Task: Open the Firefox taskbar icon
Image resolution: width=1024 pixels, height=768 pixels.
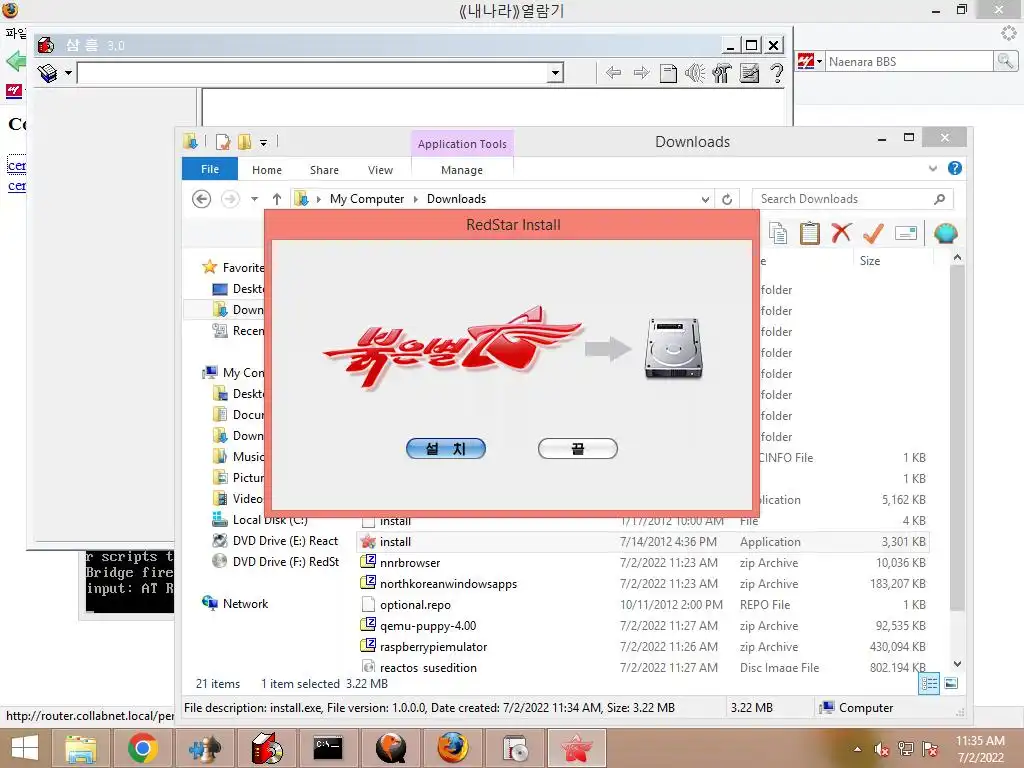Action: [452, 748]
